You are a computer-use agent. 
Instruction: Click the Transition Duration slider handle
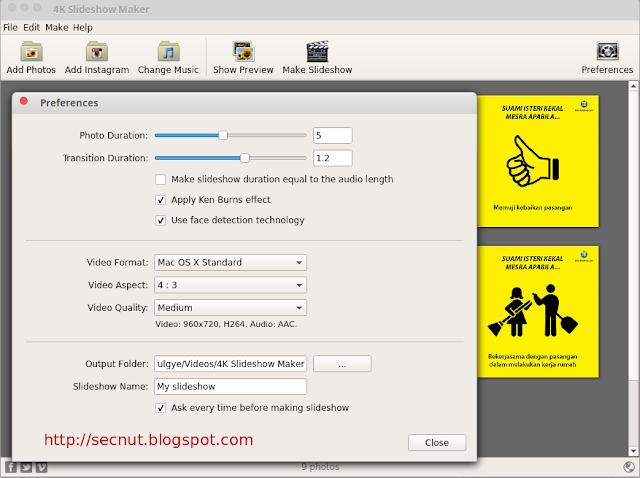tap(244, 158)
